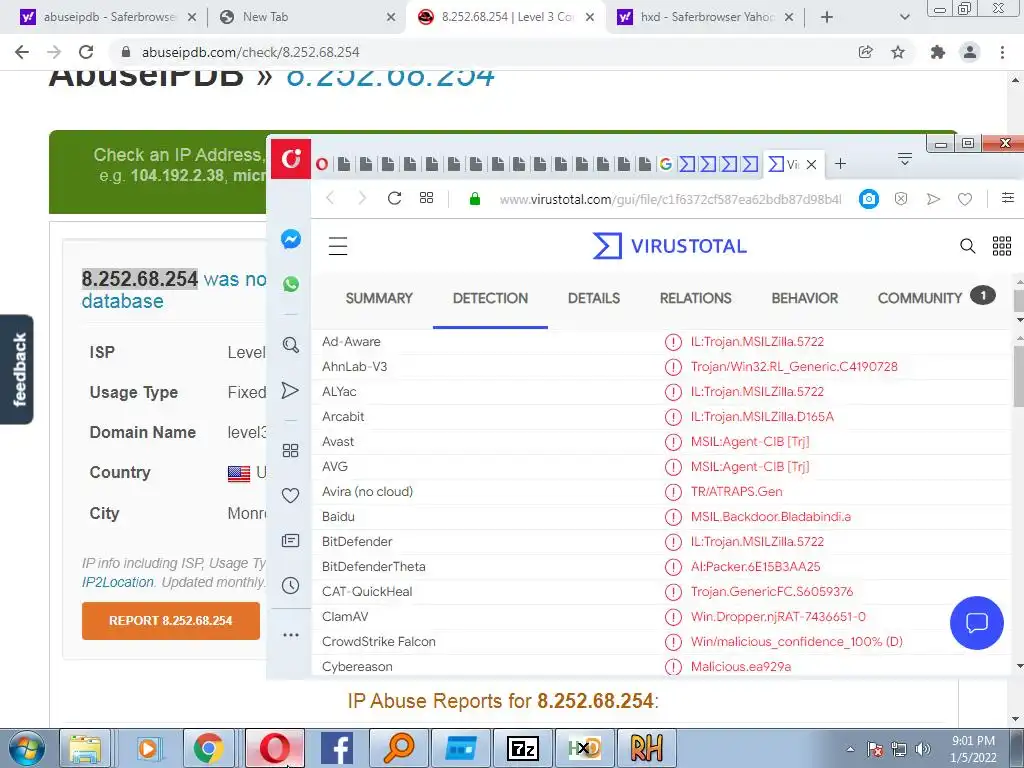Bookmark VirusTotal page with heart icon
This screenshot has height=768, width=1024.
(x=965, y=199)
